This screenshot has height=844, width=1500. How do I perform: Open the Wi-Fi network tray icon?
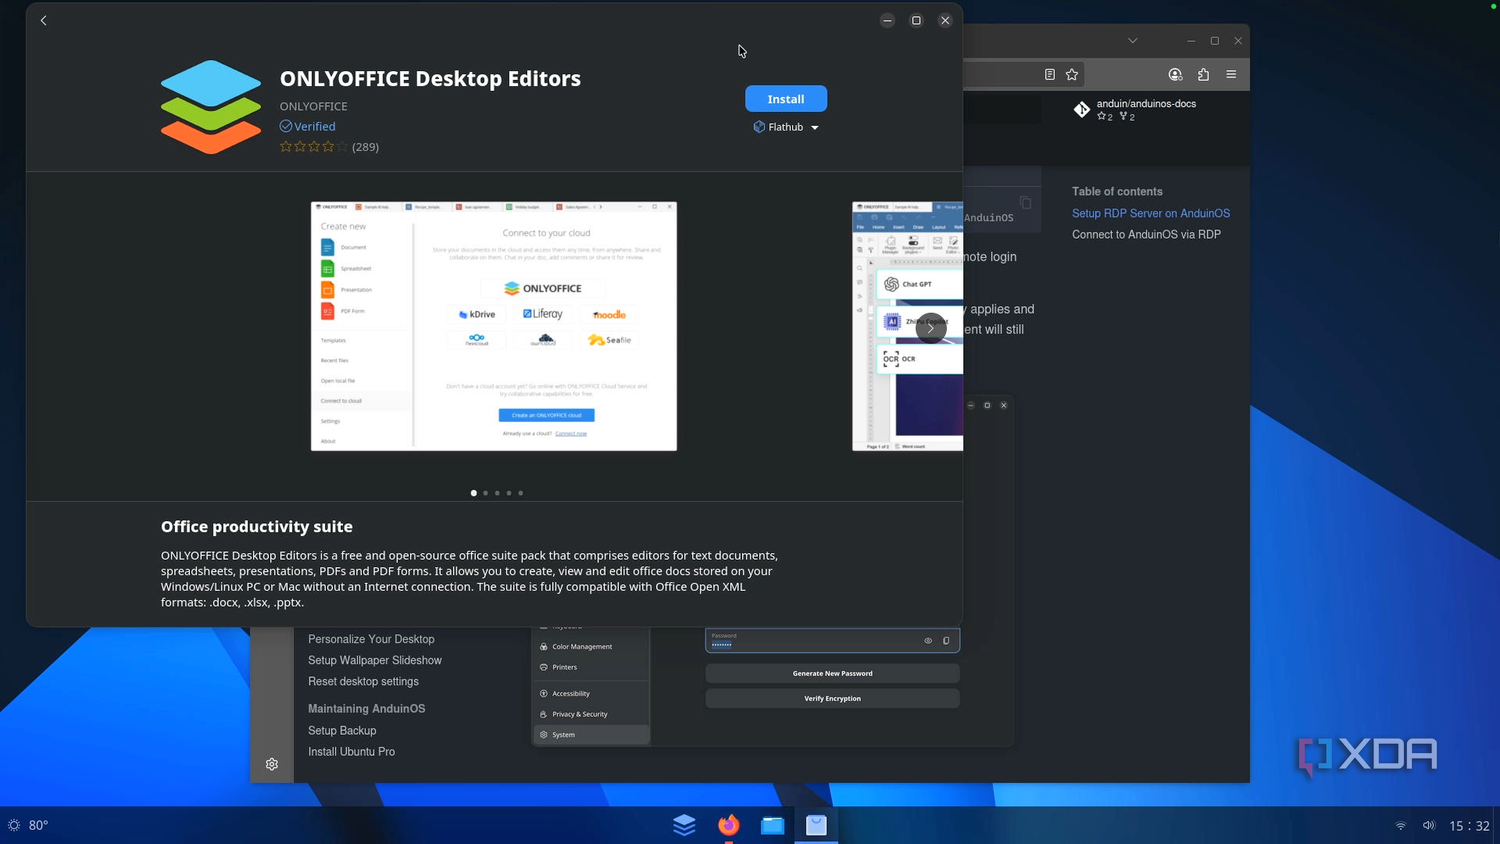click(1401, 825)
